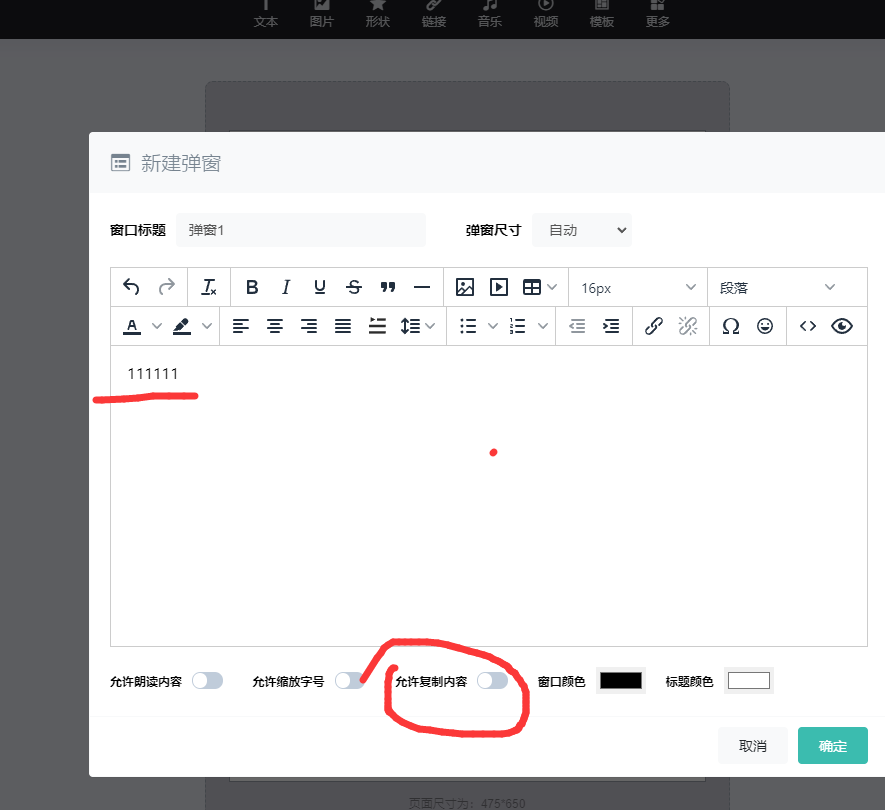Center-align the paragraph text
The width and height of the screenshot is (885, 810).
pos(274,326)
